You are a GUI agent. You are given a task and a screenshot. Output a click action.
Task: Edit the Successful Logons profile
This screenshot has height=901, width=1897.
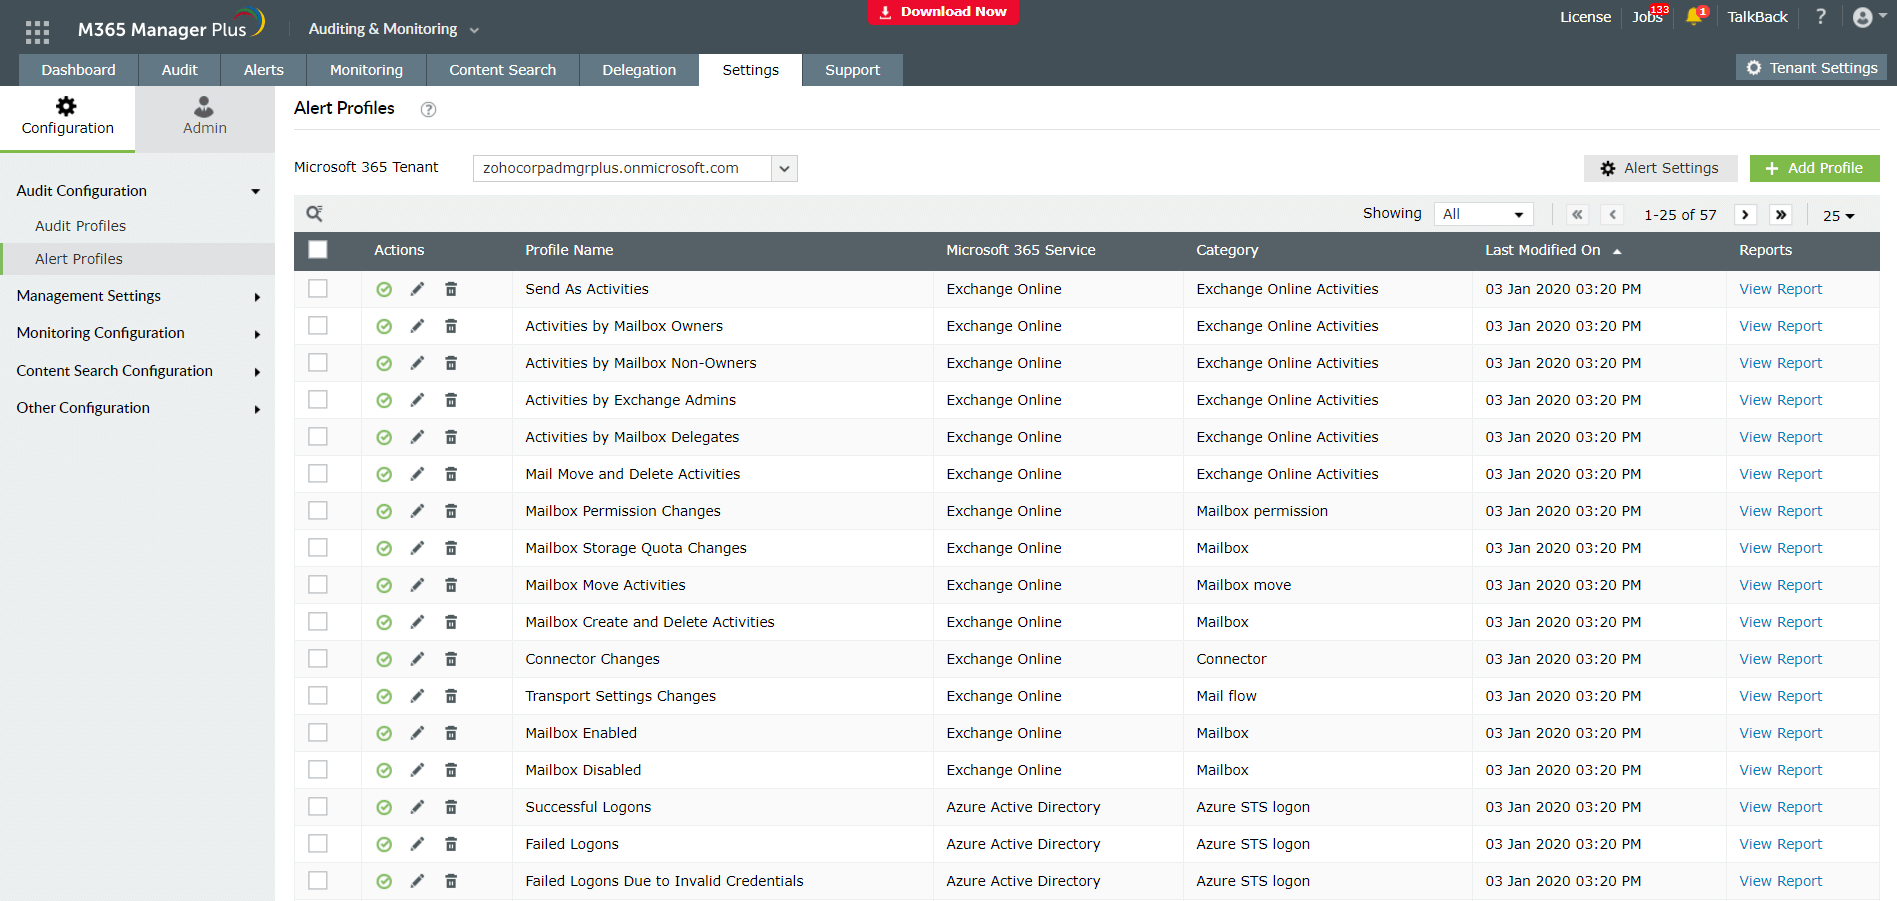[x=417, y=807]
